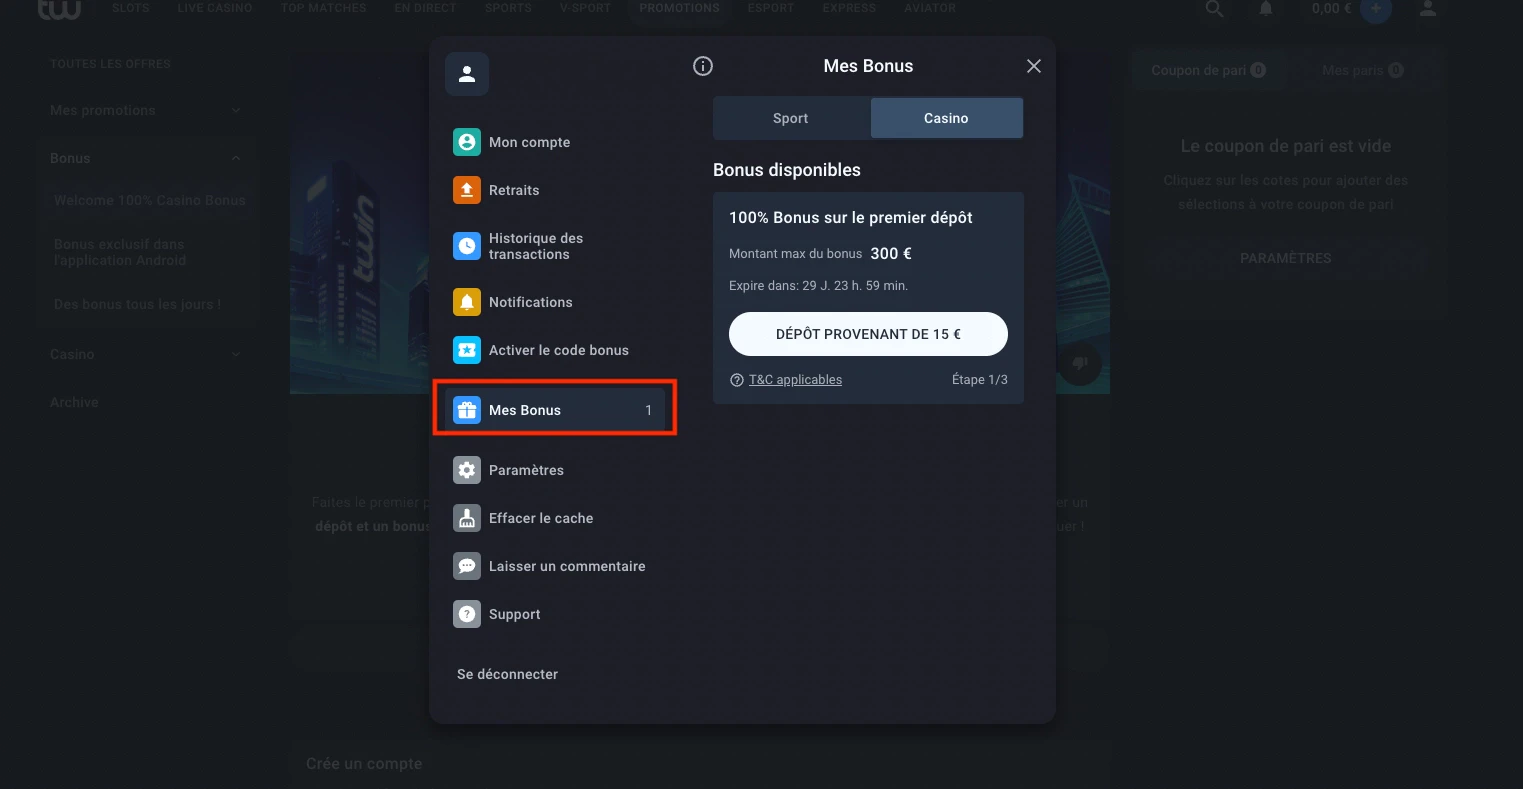1523x789 pixels.
Task: Open the Retraits menu entry
Action: pos(555,190)
